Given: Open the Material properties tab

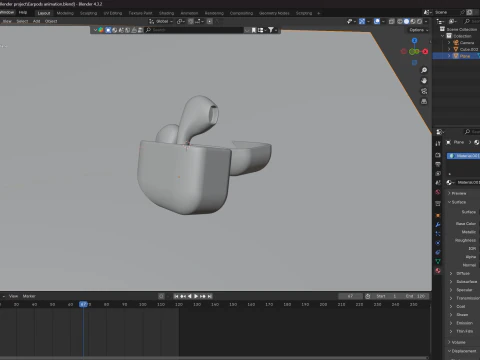Looking at the screenshot, I should coord(438,271).
